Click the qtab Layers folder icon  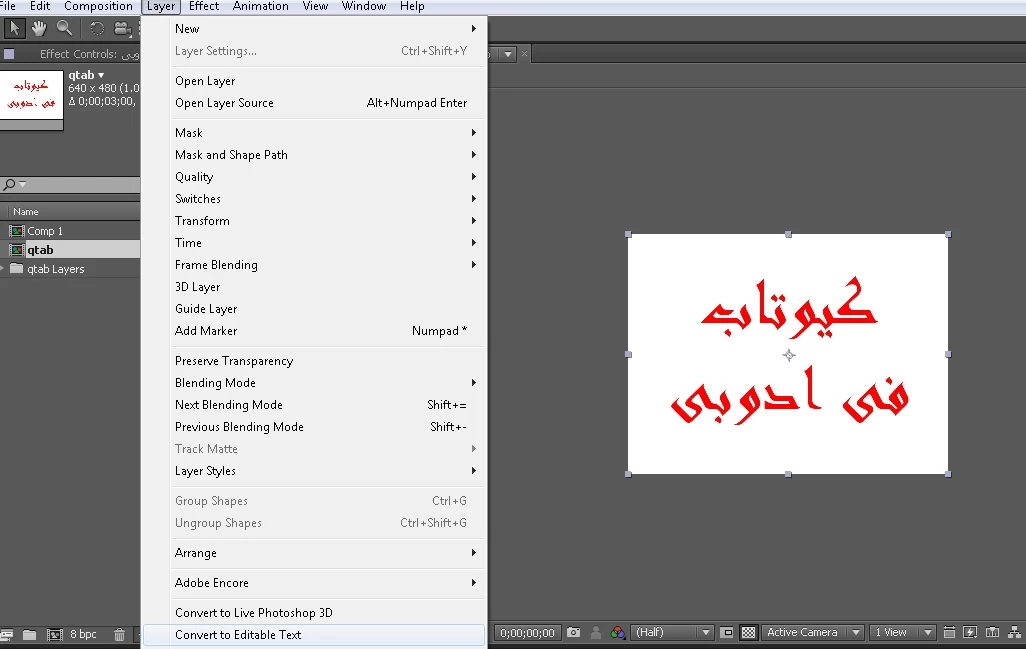(17, 269)
